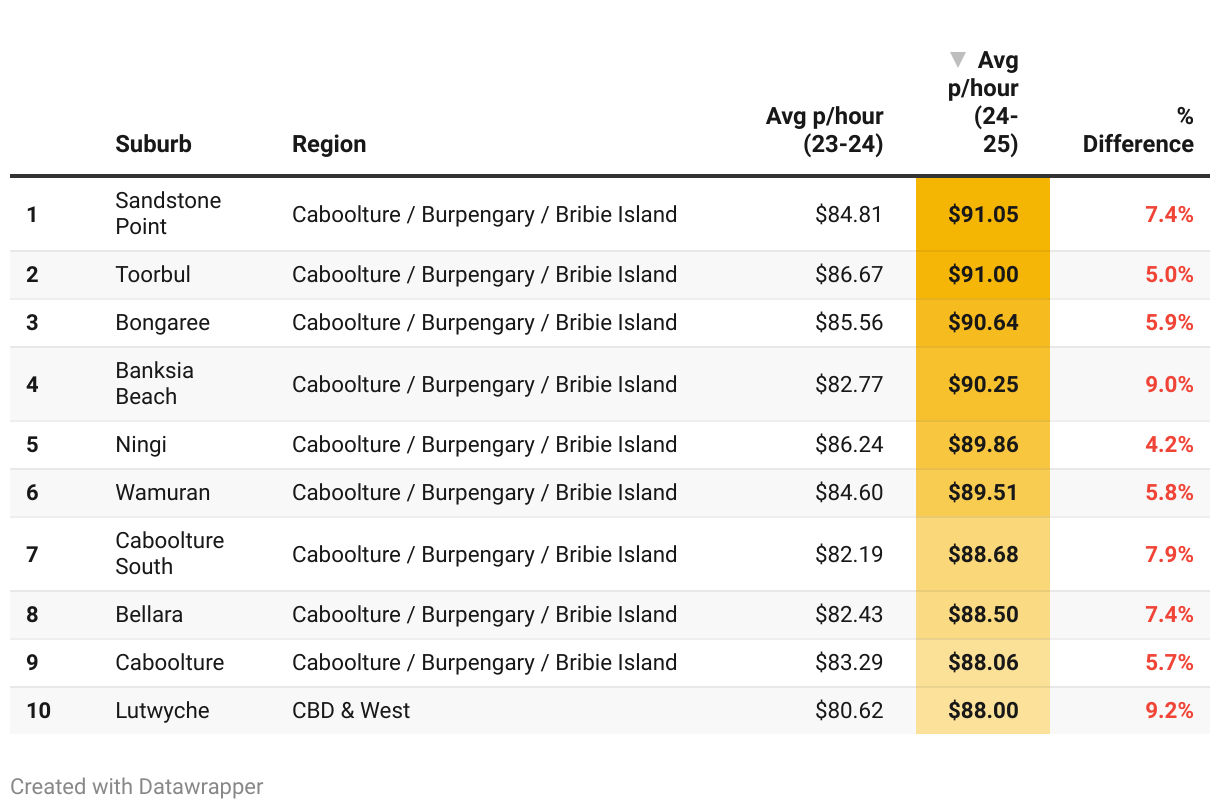1220x810 pixels.
Task: Click the Banksia Beach suburb cell
Action: [154, 384]
